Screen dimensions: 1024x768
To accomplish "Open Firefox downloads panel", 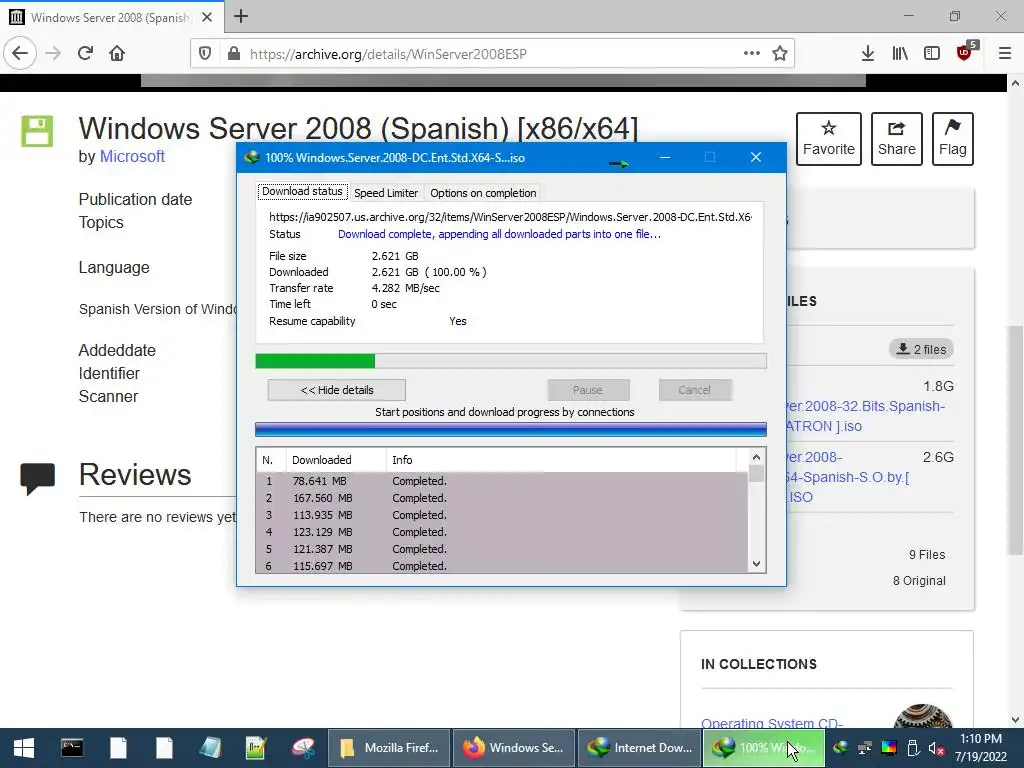I will [867, 54].
